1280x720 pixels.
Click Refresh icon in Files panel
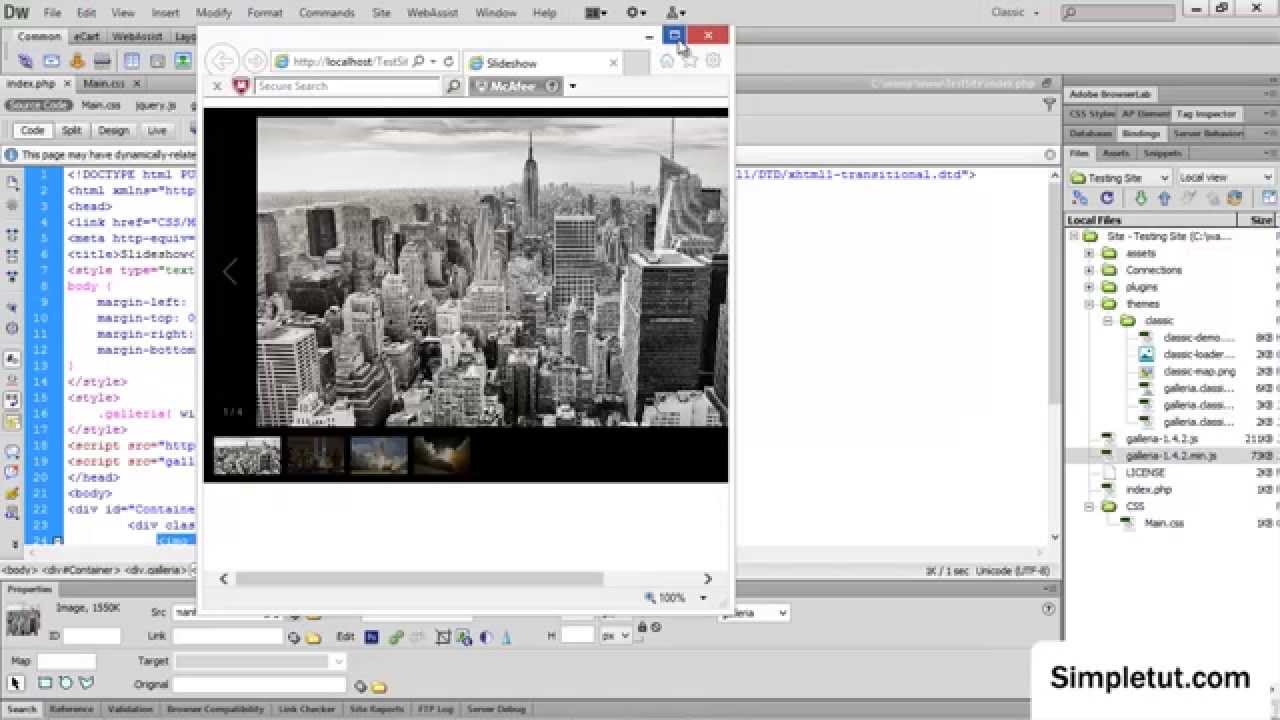point(1107,197)
